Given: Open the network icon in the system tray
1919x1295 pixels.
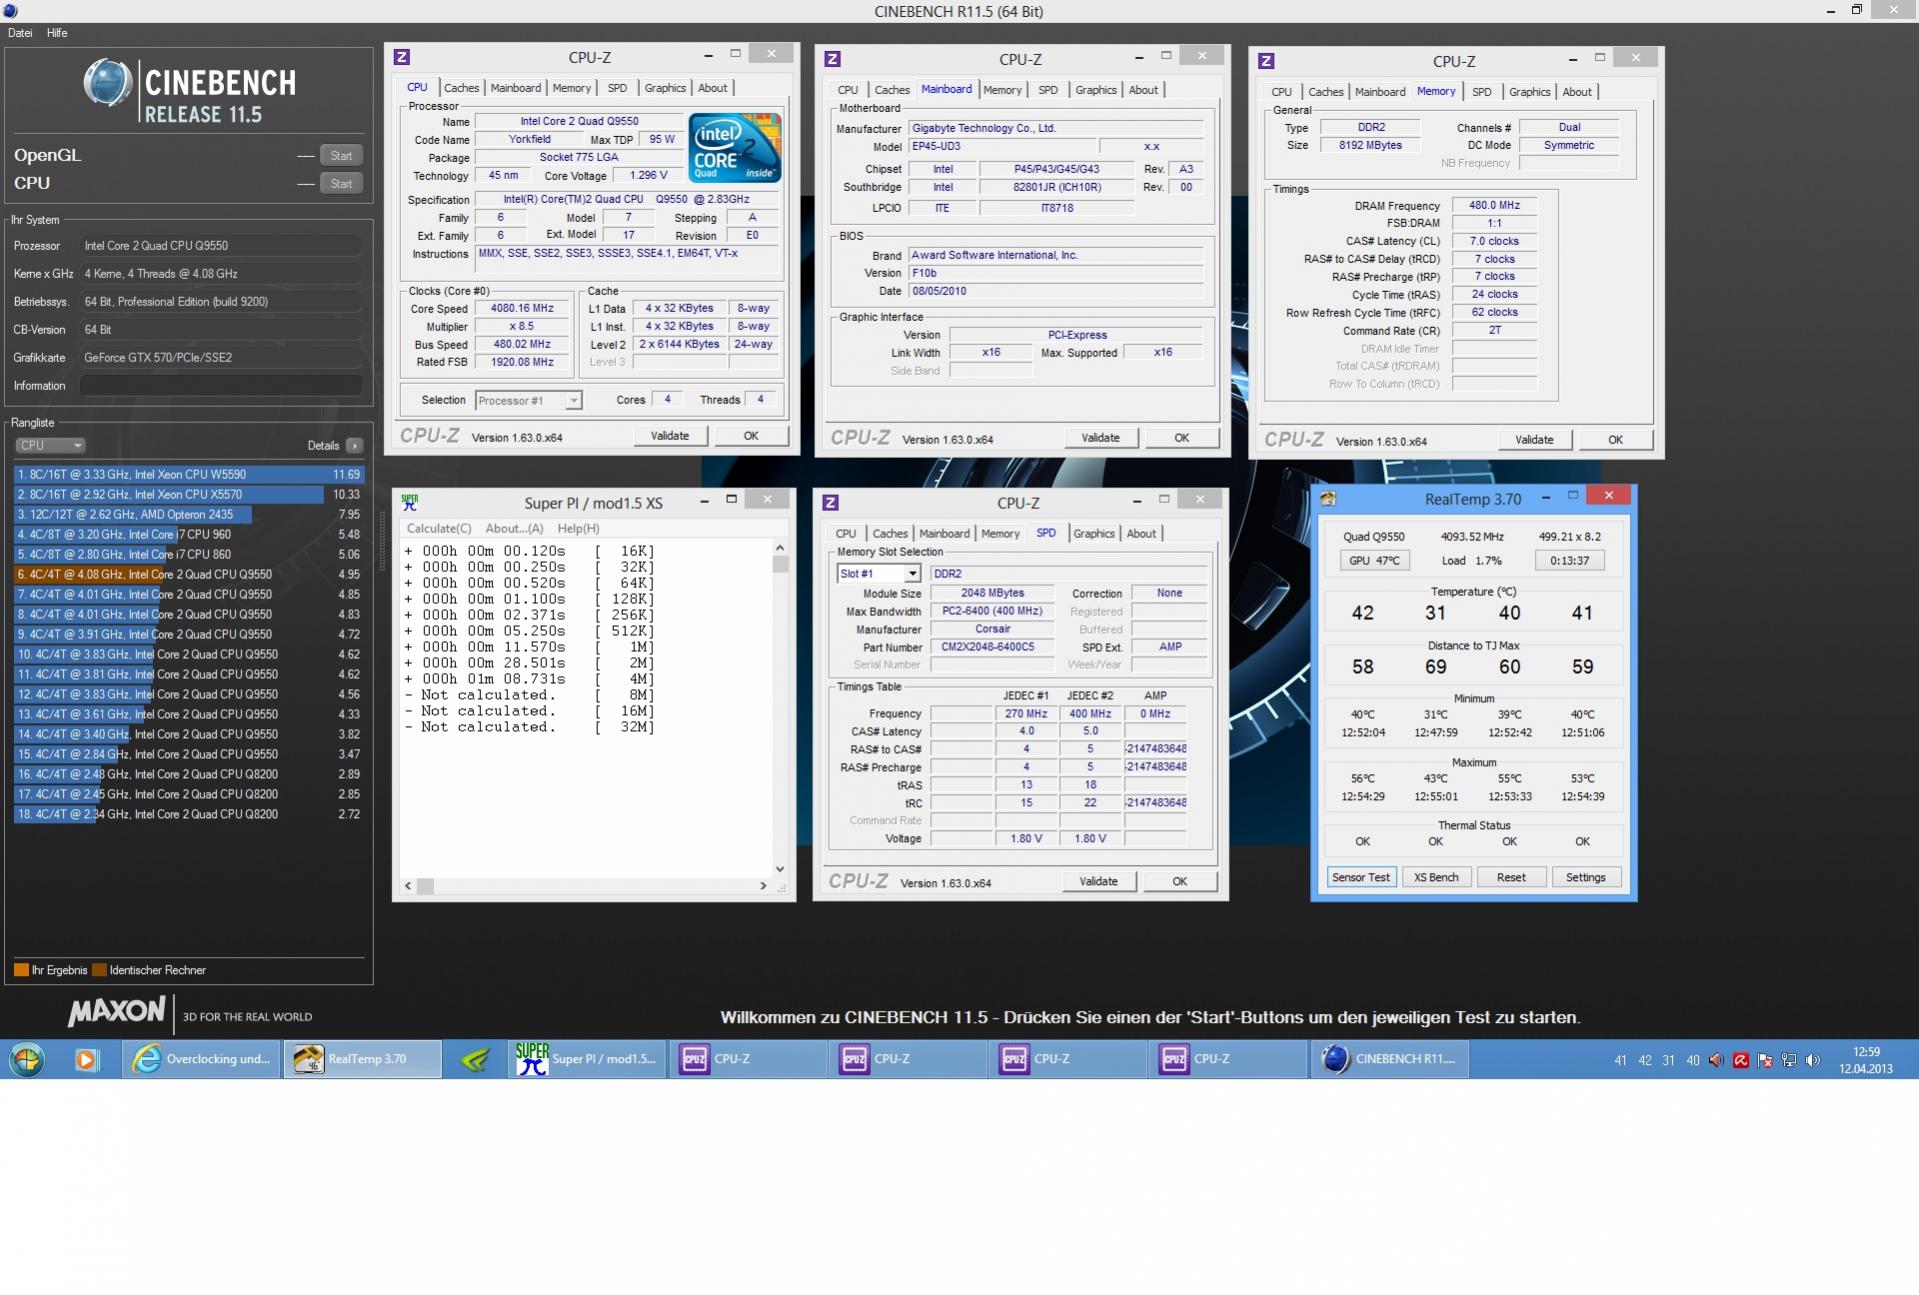Looking at the screenshot, I should [x=1789, y=1060].
